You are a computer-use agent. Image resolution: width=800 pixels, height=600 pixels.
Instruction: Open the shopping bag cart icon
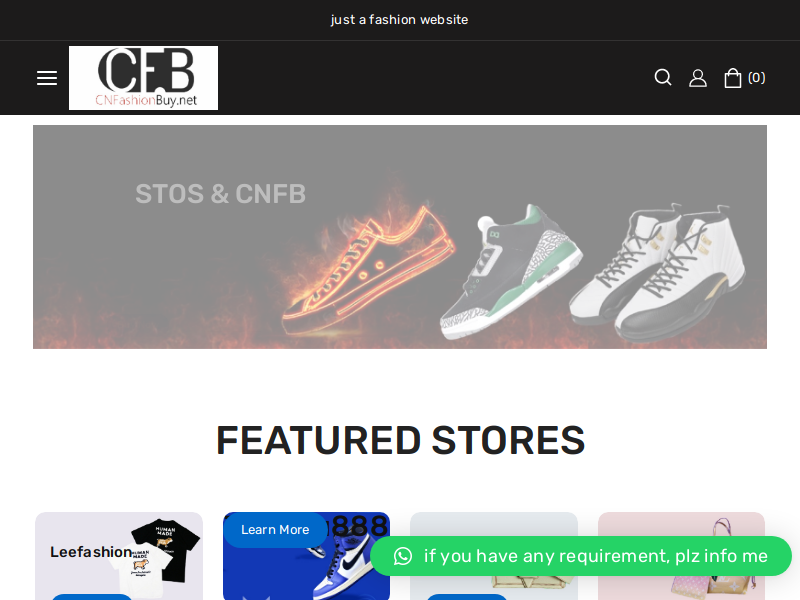coord(733,78)
